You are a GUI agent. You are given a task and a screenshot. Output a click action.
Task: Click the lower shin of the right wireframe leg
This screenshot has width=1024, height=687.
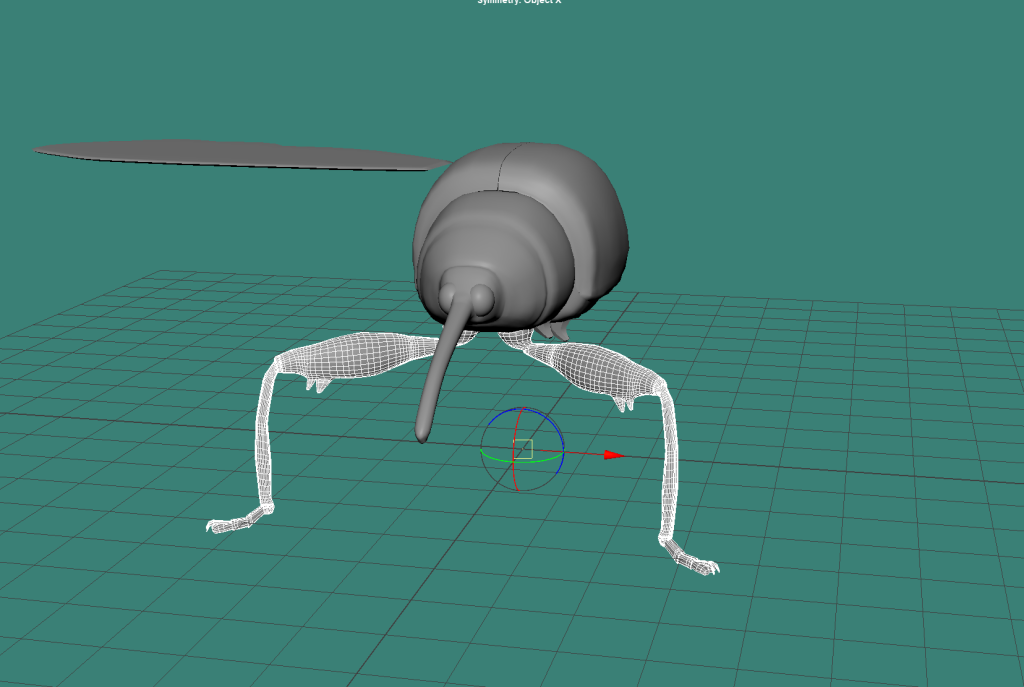point(668,470)
